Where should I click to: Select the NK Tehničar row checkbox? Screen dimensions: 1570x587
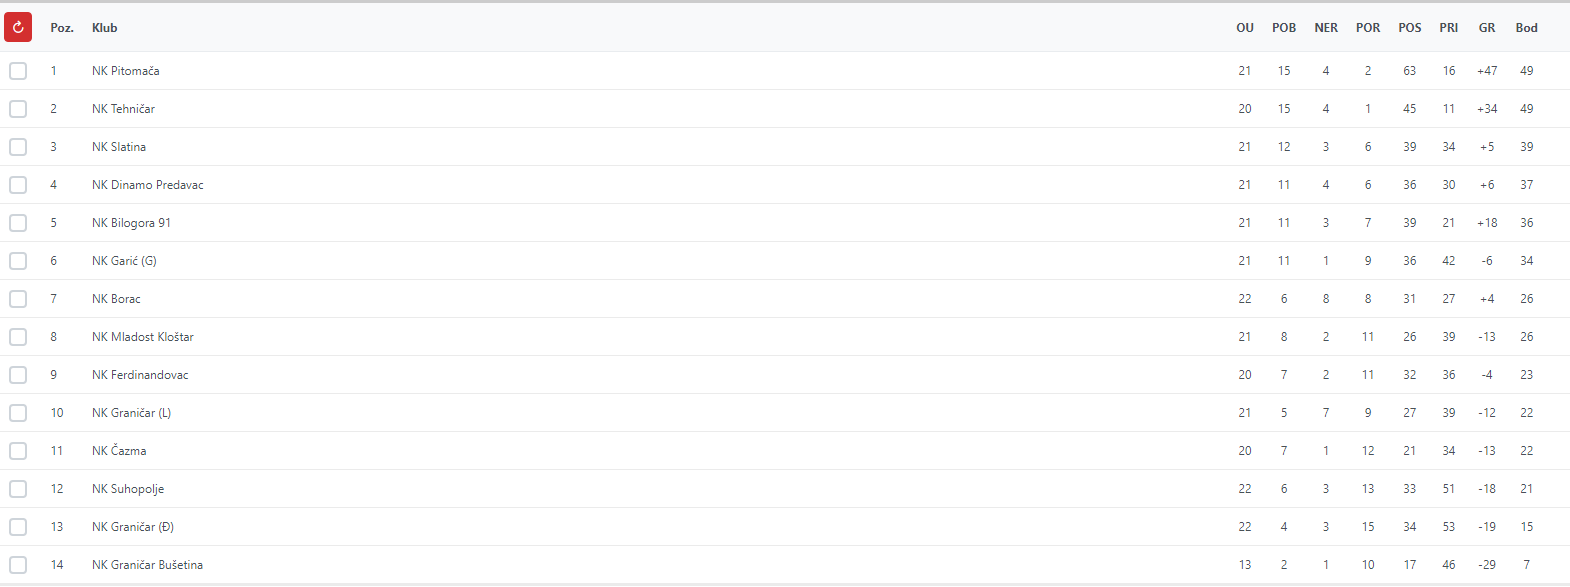[18, 109]
